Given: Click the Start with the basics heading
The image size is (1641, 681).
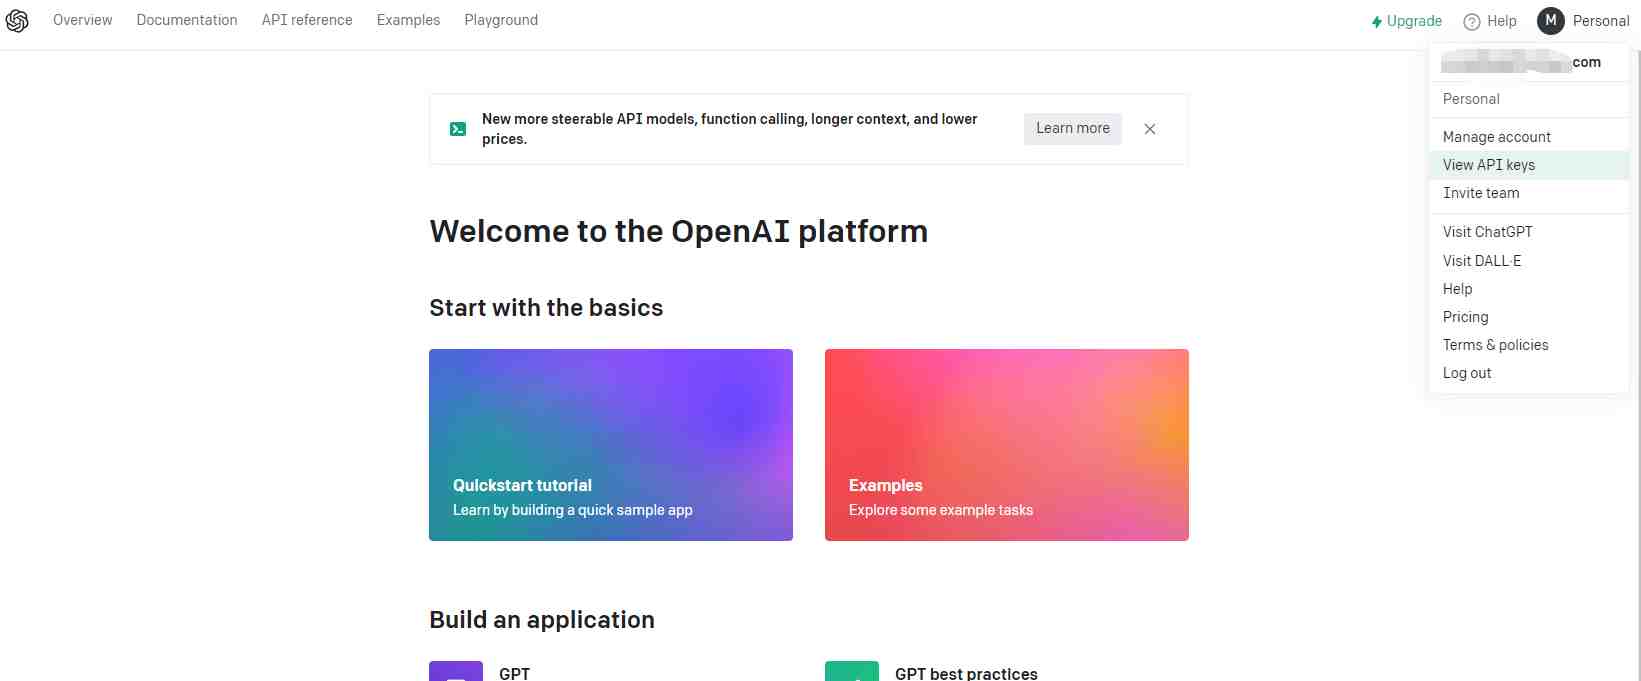Looking at the screenshot, I should click(x=546, y=308).
